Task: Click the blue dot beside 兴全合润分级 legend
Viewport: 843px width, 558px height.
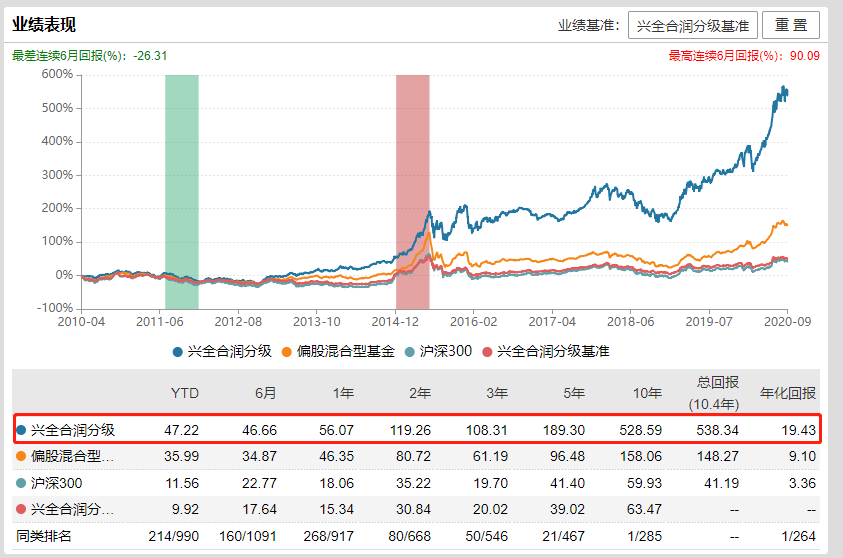Action: point(177,352)
